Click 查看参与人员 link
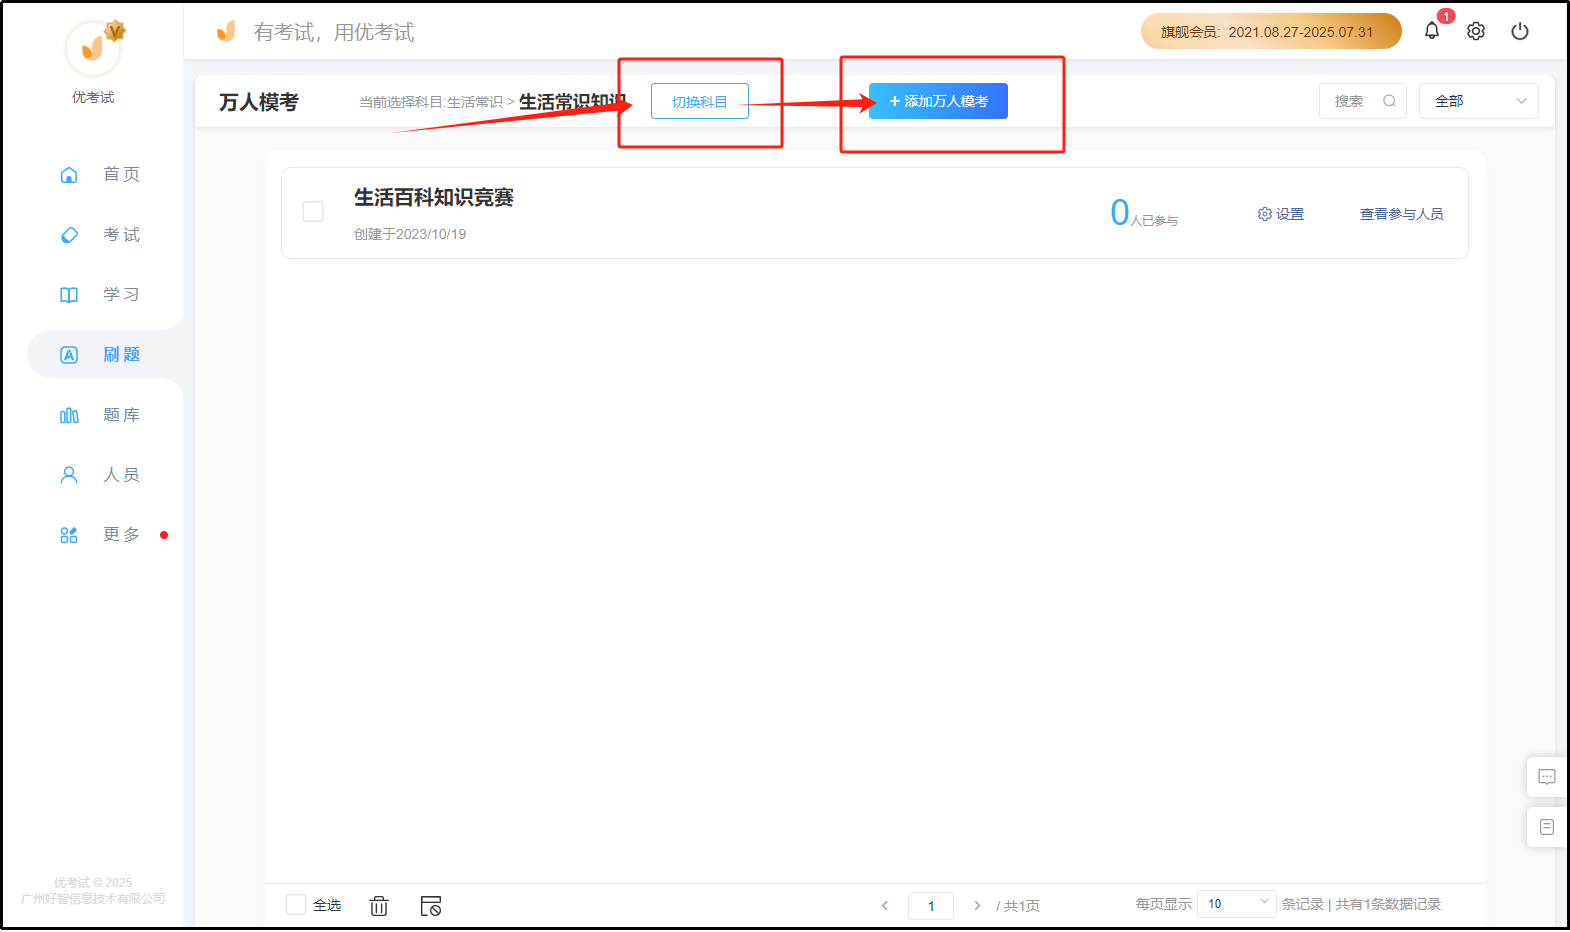1570x932 pixels. (x=1401, y=214)
